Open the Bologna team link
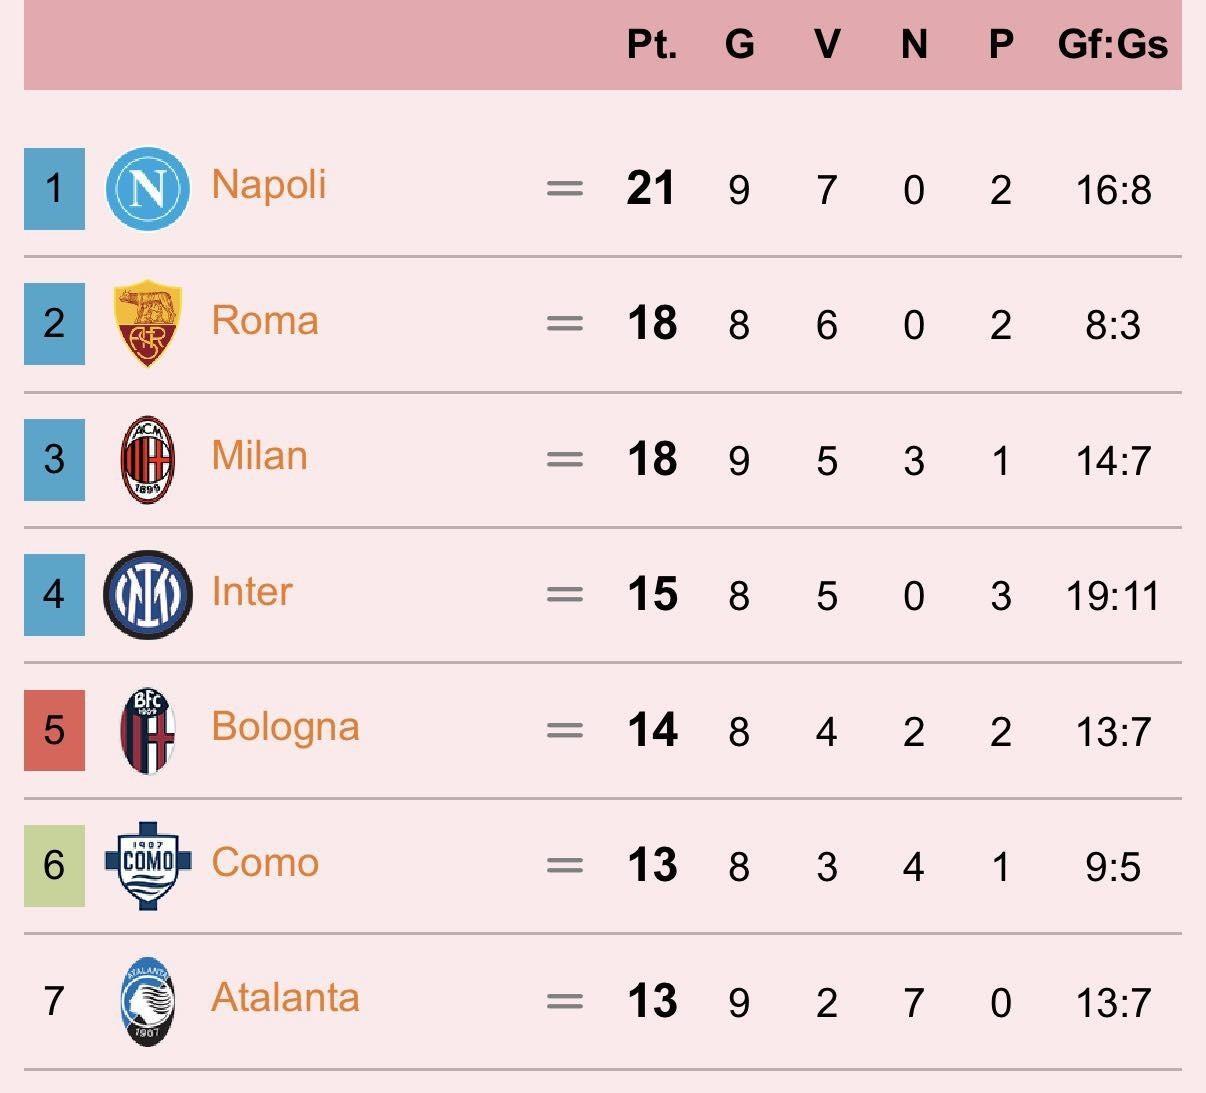This screenshot has width=1206, height=1093. pyautogui.click(x=285, y=727)
